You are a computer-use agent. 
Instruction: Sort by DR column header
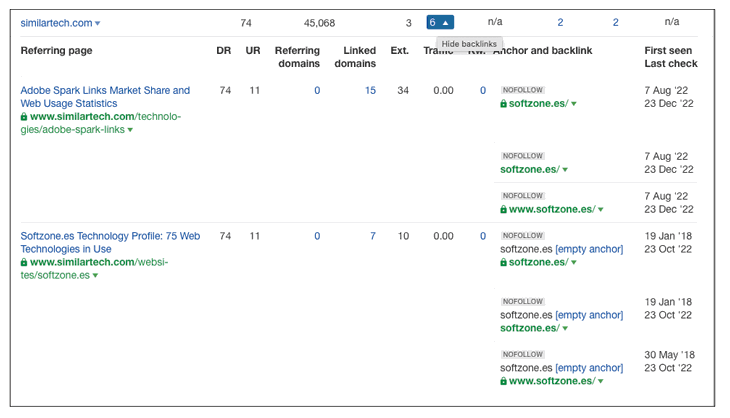pos(223,50)
